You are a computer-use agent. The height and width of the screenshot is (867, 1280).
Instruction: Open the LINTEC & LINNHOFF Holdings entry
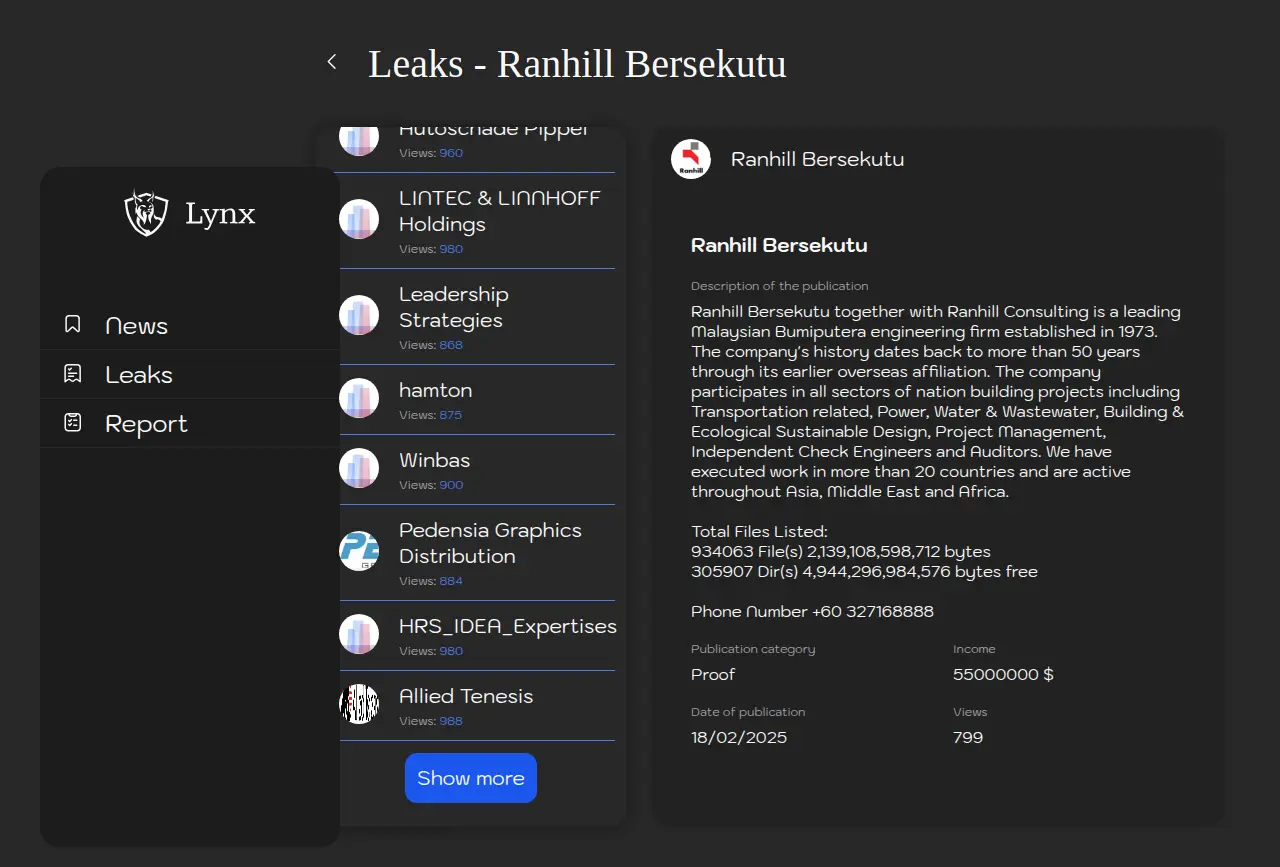(x=499, y=211)
